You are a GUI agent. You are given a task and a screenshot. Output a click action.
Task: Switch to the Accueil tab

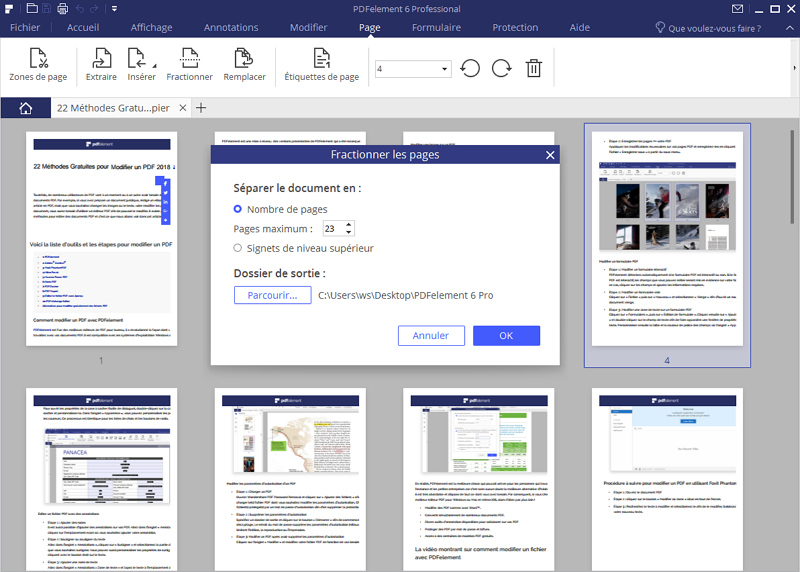pos(83,28)
